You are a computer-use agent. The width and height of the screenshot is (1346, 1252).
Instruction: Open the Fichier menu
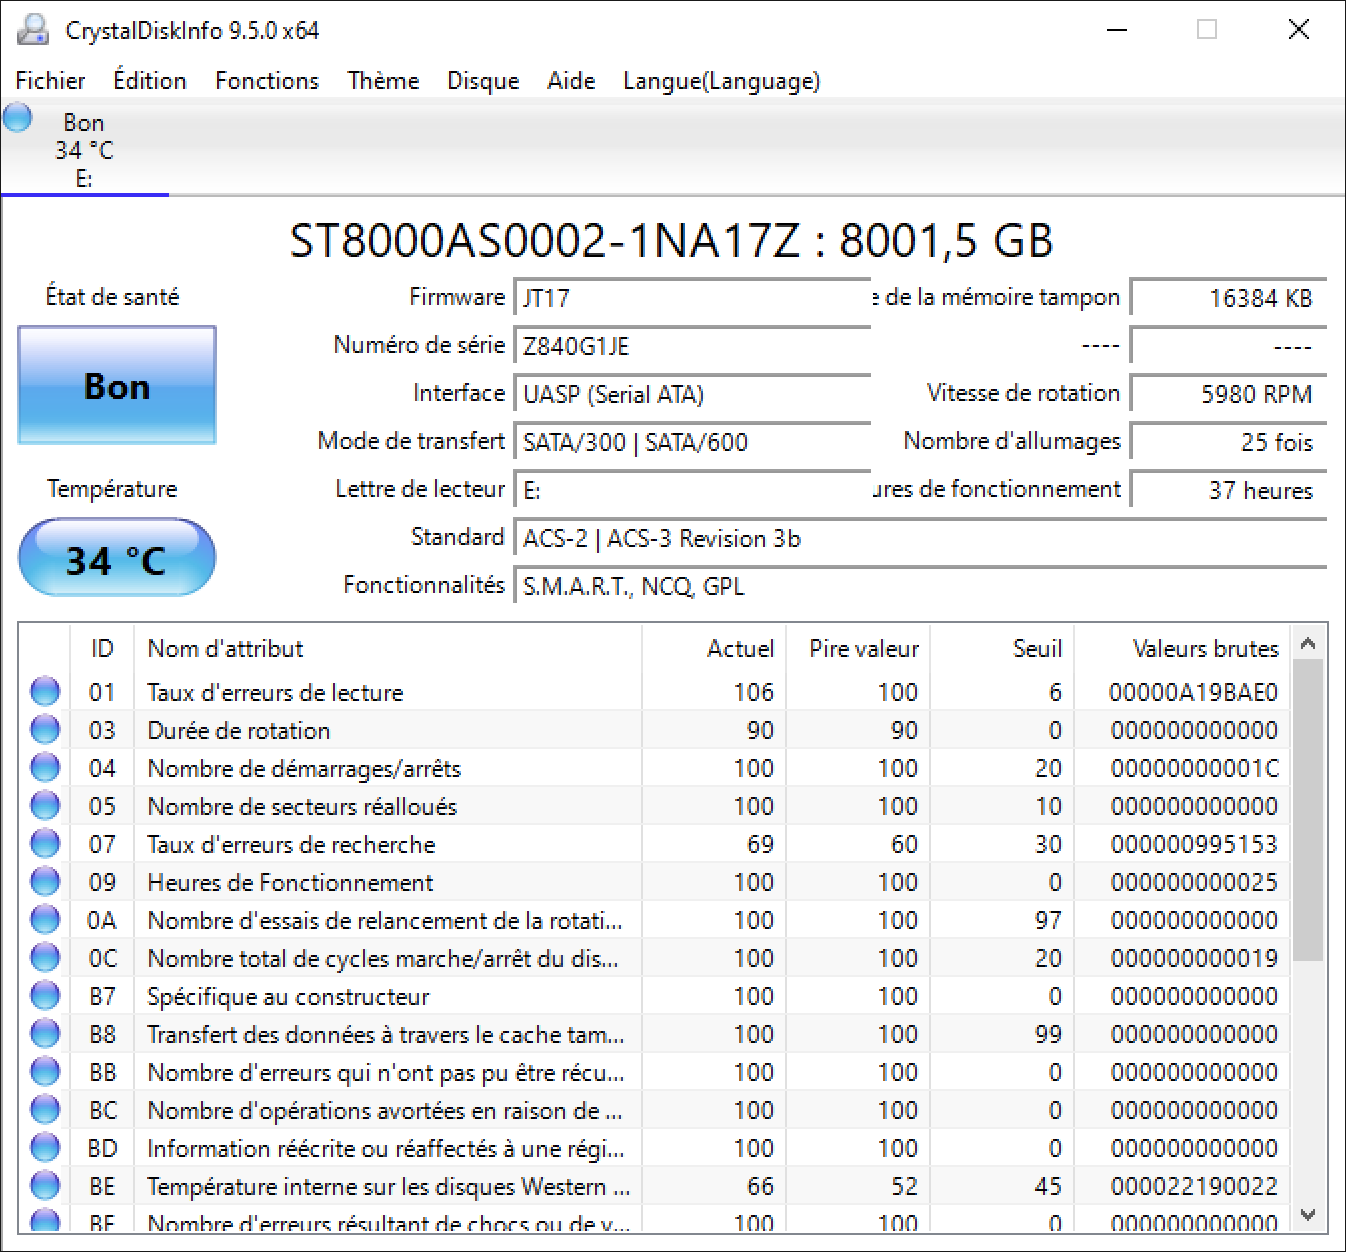(x=50, y=81)
